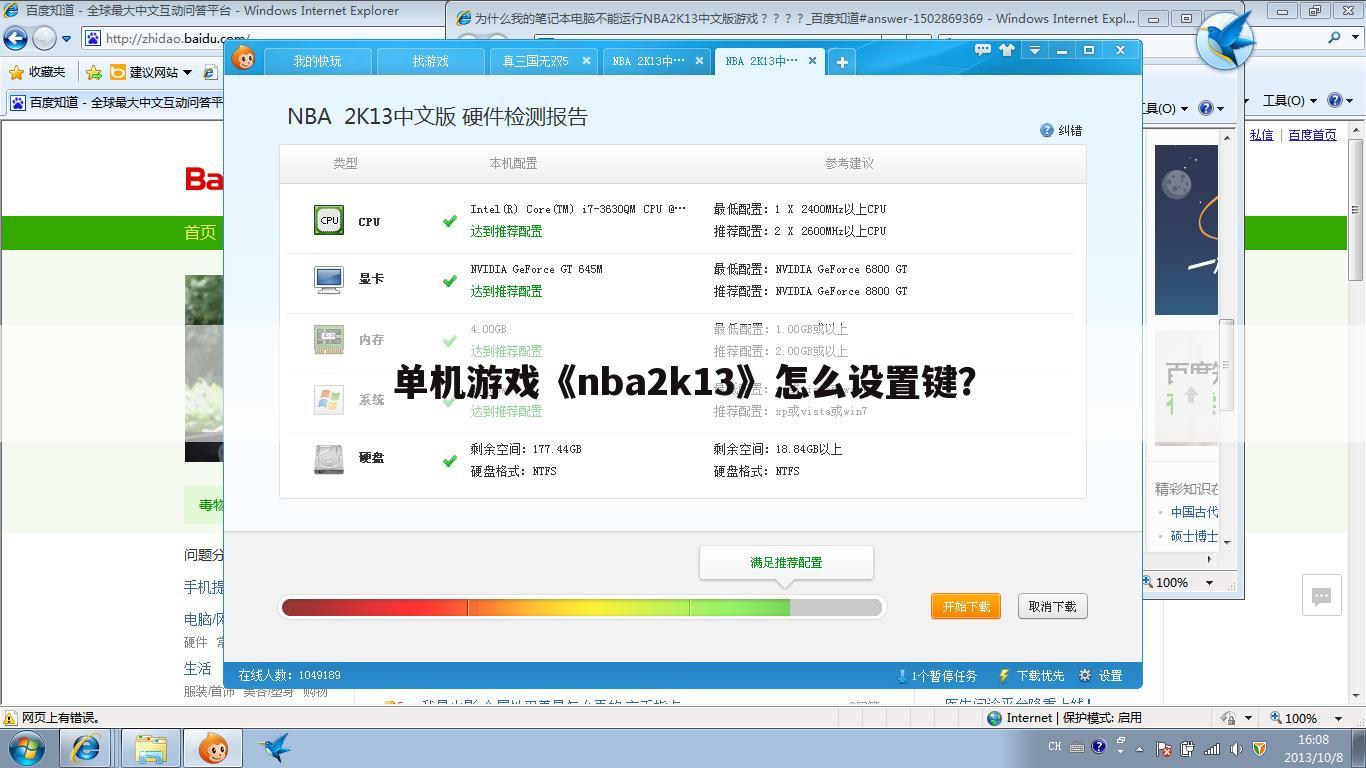Click the 硬盘 hard disk icon
Screen dimensions: 1366x768
(x=329, y=459)
